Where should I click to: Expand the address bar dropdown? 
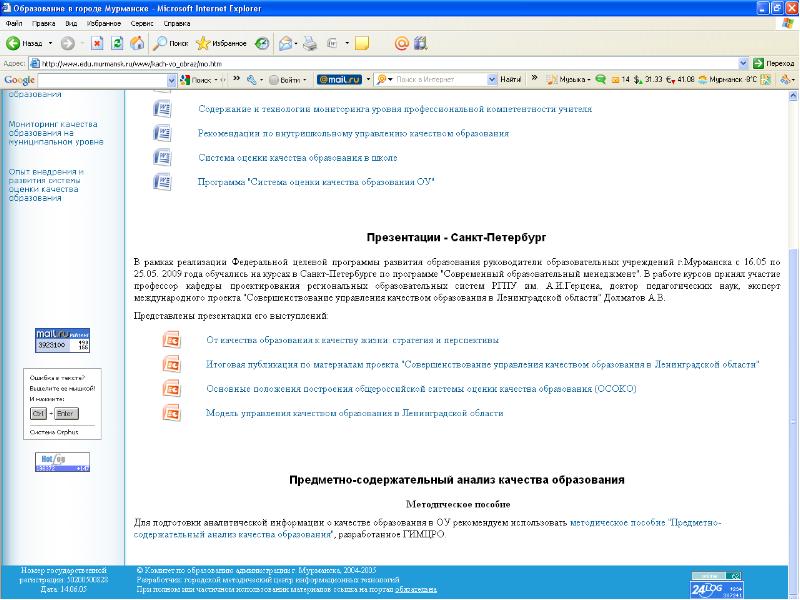coord(743,63)
